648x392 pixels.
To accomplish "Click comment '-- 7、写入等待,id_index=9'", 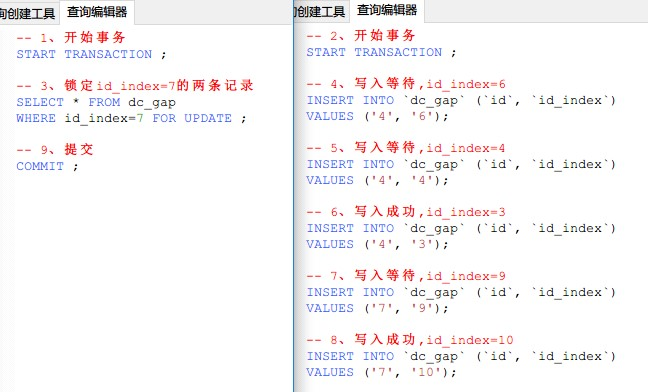I will [x=406, y=276].
